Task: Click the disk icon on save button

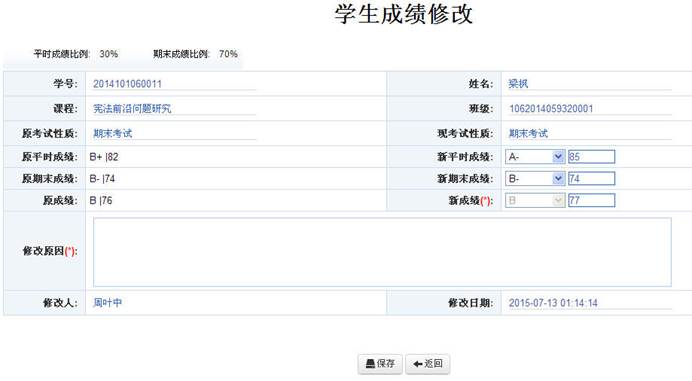Action: point(370,364)
